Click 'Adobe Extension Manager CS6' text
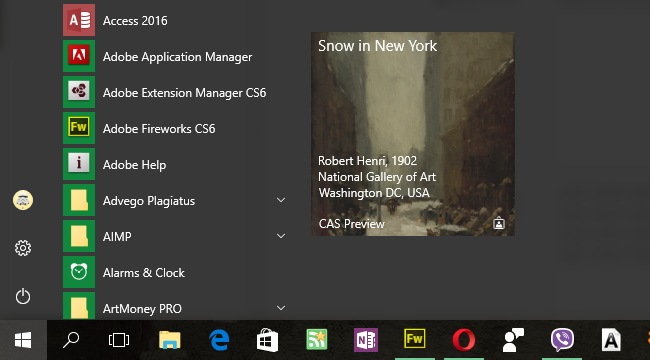Viewport: 650px width, 360px height. click(184, 93)
